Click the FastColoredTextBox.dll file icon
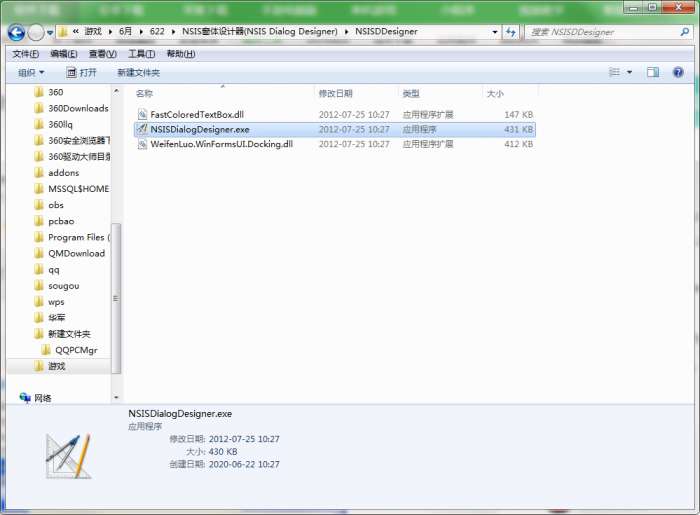The height and width of the screenshot is (515, 700). [142, 114]
